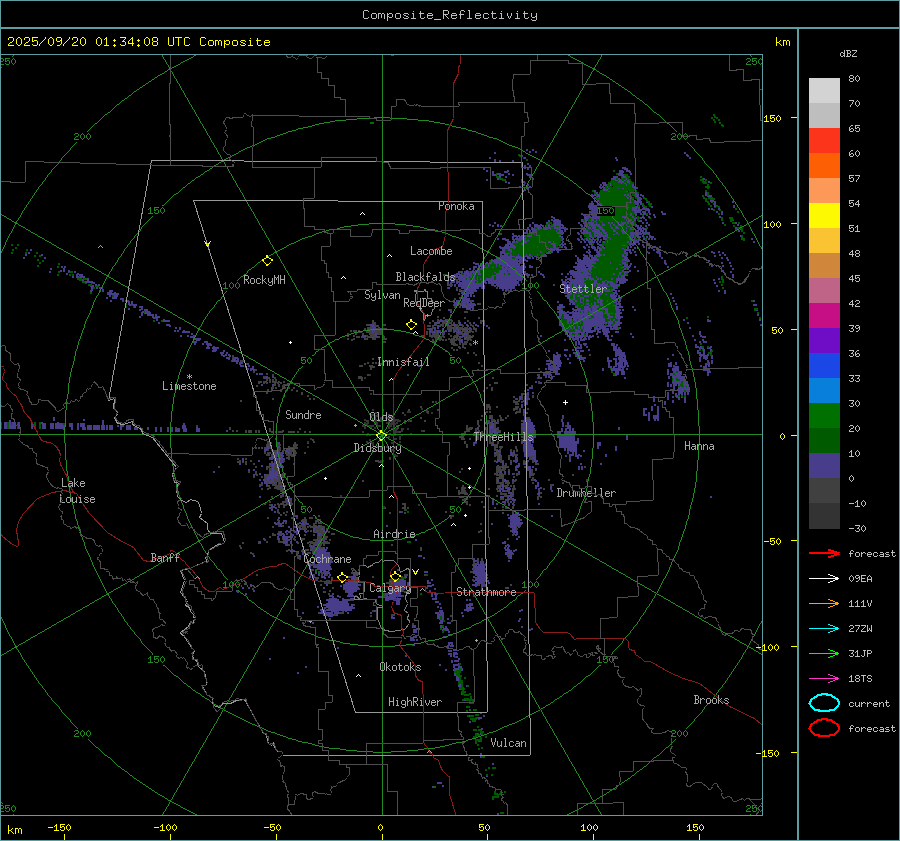Click the cyan current ellipse legend icon
900x841 pixels.
(824, 703)
